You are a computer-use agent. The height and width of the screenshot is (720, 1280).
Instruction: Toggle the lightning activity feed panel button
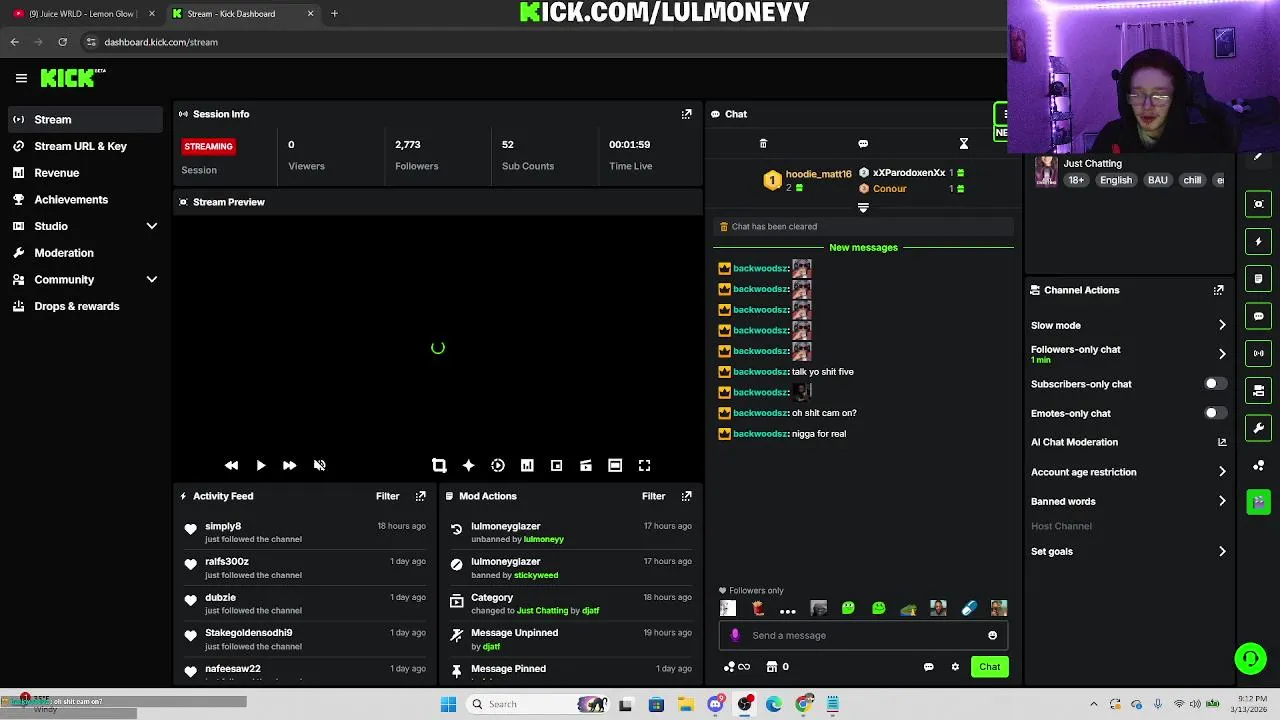coord(1259,241)
